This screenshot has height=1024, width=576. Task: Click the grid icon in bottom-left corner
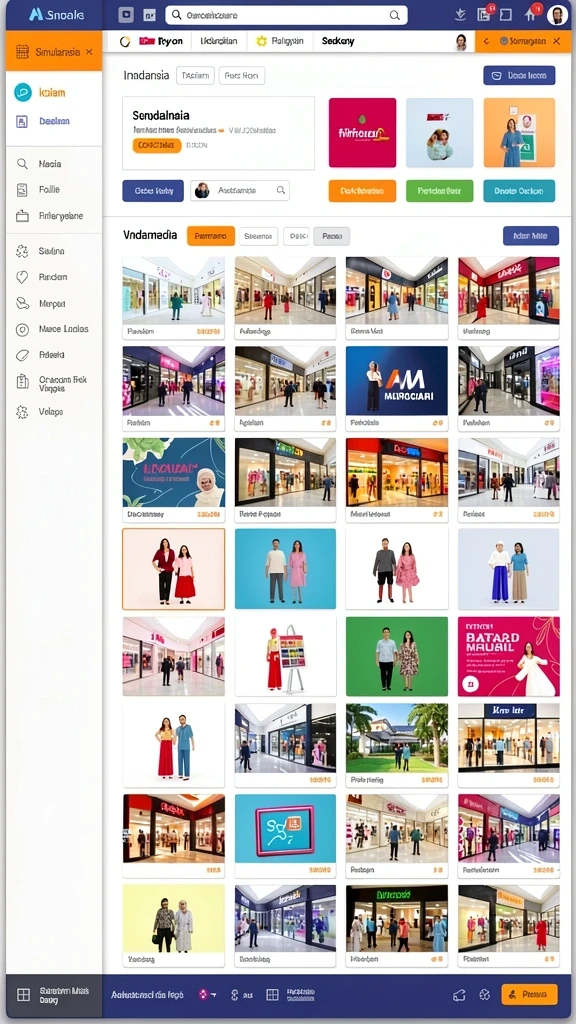pos(24,995)
